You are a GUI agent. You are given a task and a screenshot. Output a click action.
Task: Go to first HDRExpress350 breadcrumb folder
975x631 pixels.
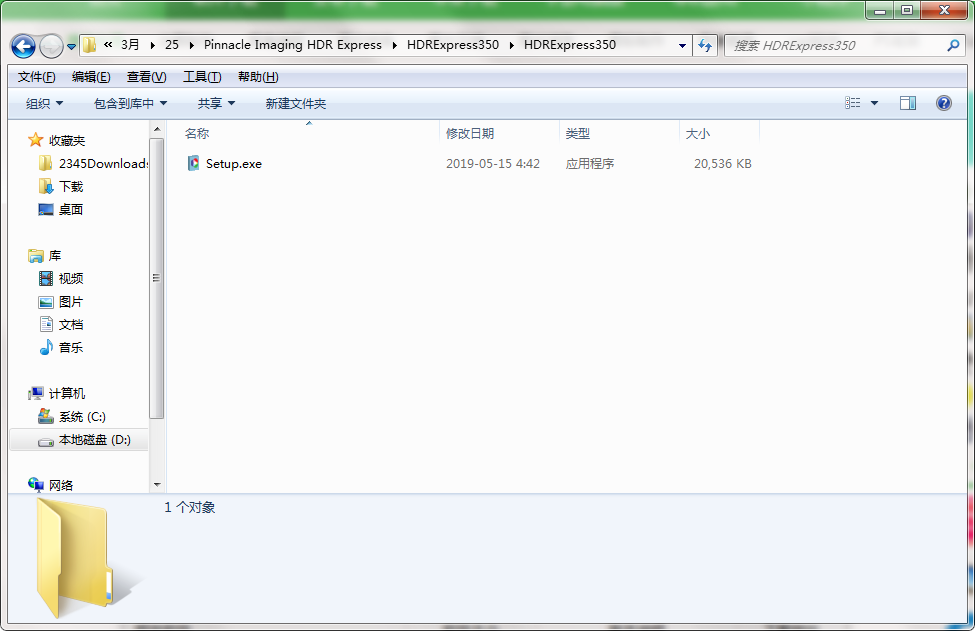pos(453,45)
